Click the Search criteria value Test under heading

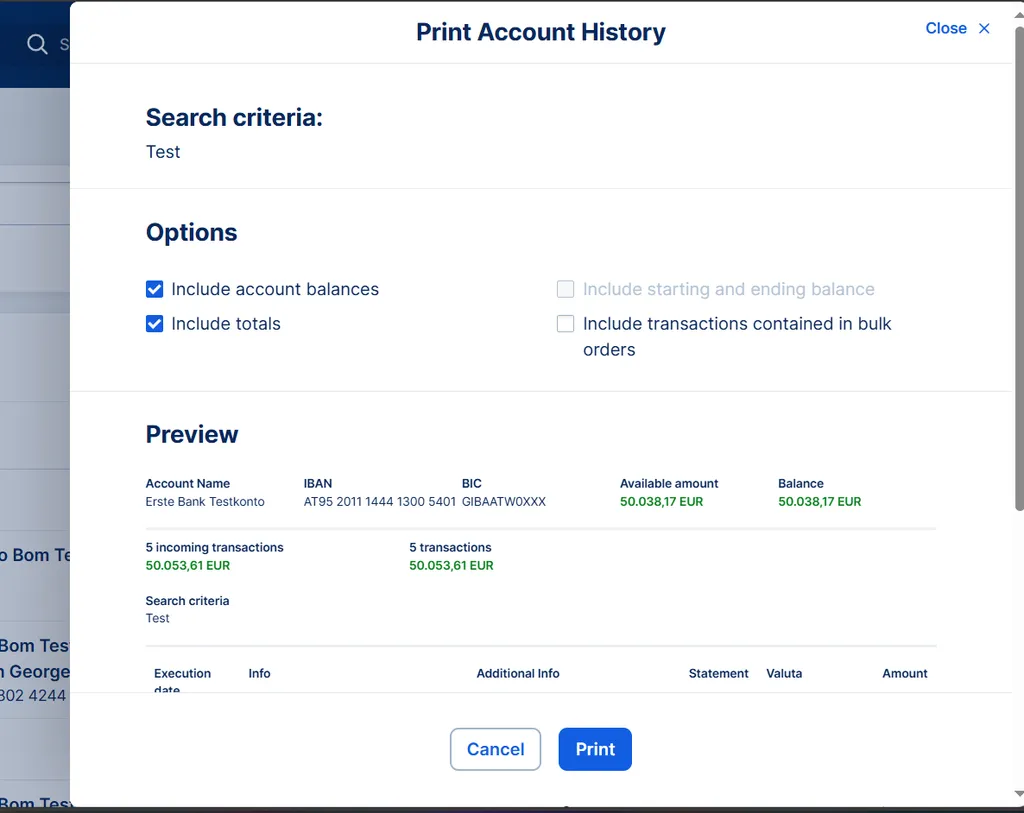pyautogui.click(x=163, y=151)
